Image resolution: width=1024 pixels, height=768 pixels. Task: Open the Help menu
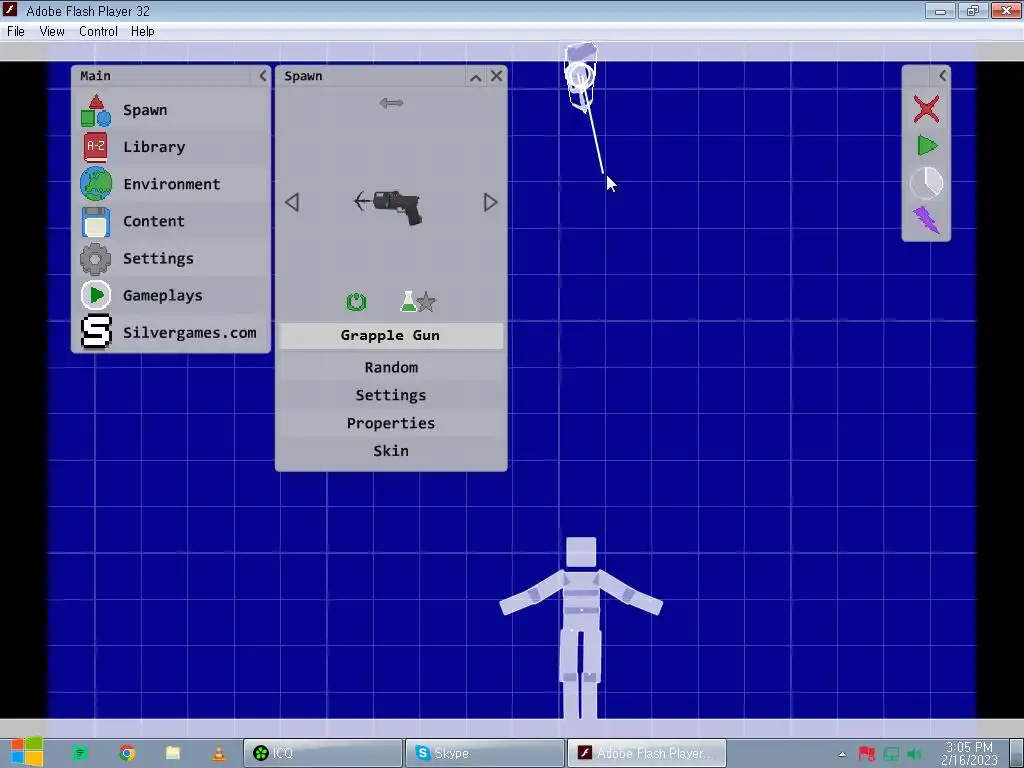click(142, 31)
